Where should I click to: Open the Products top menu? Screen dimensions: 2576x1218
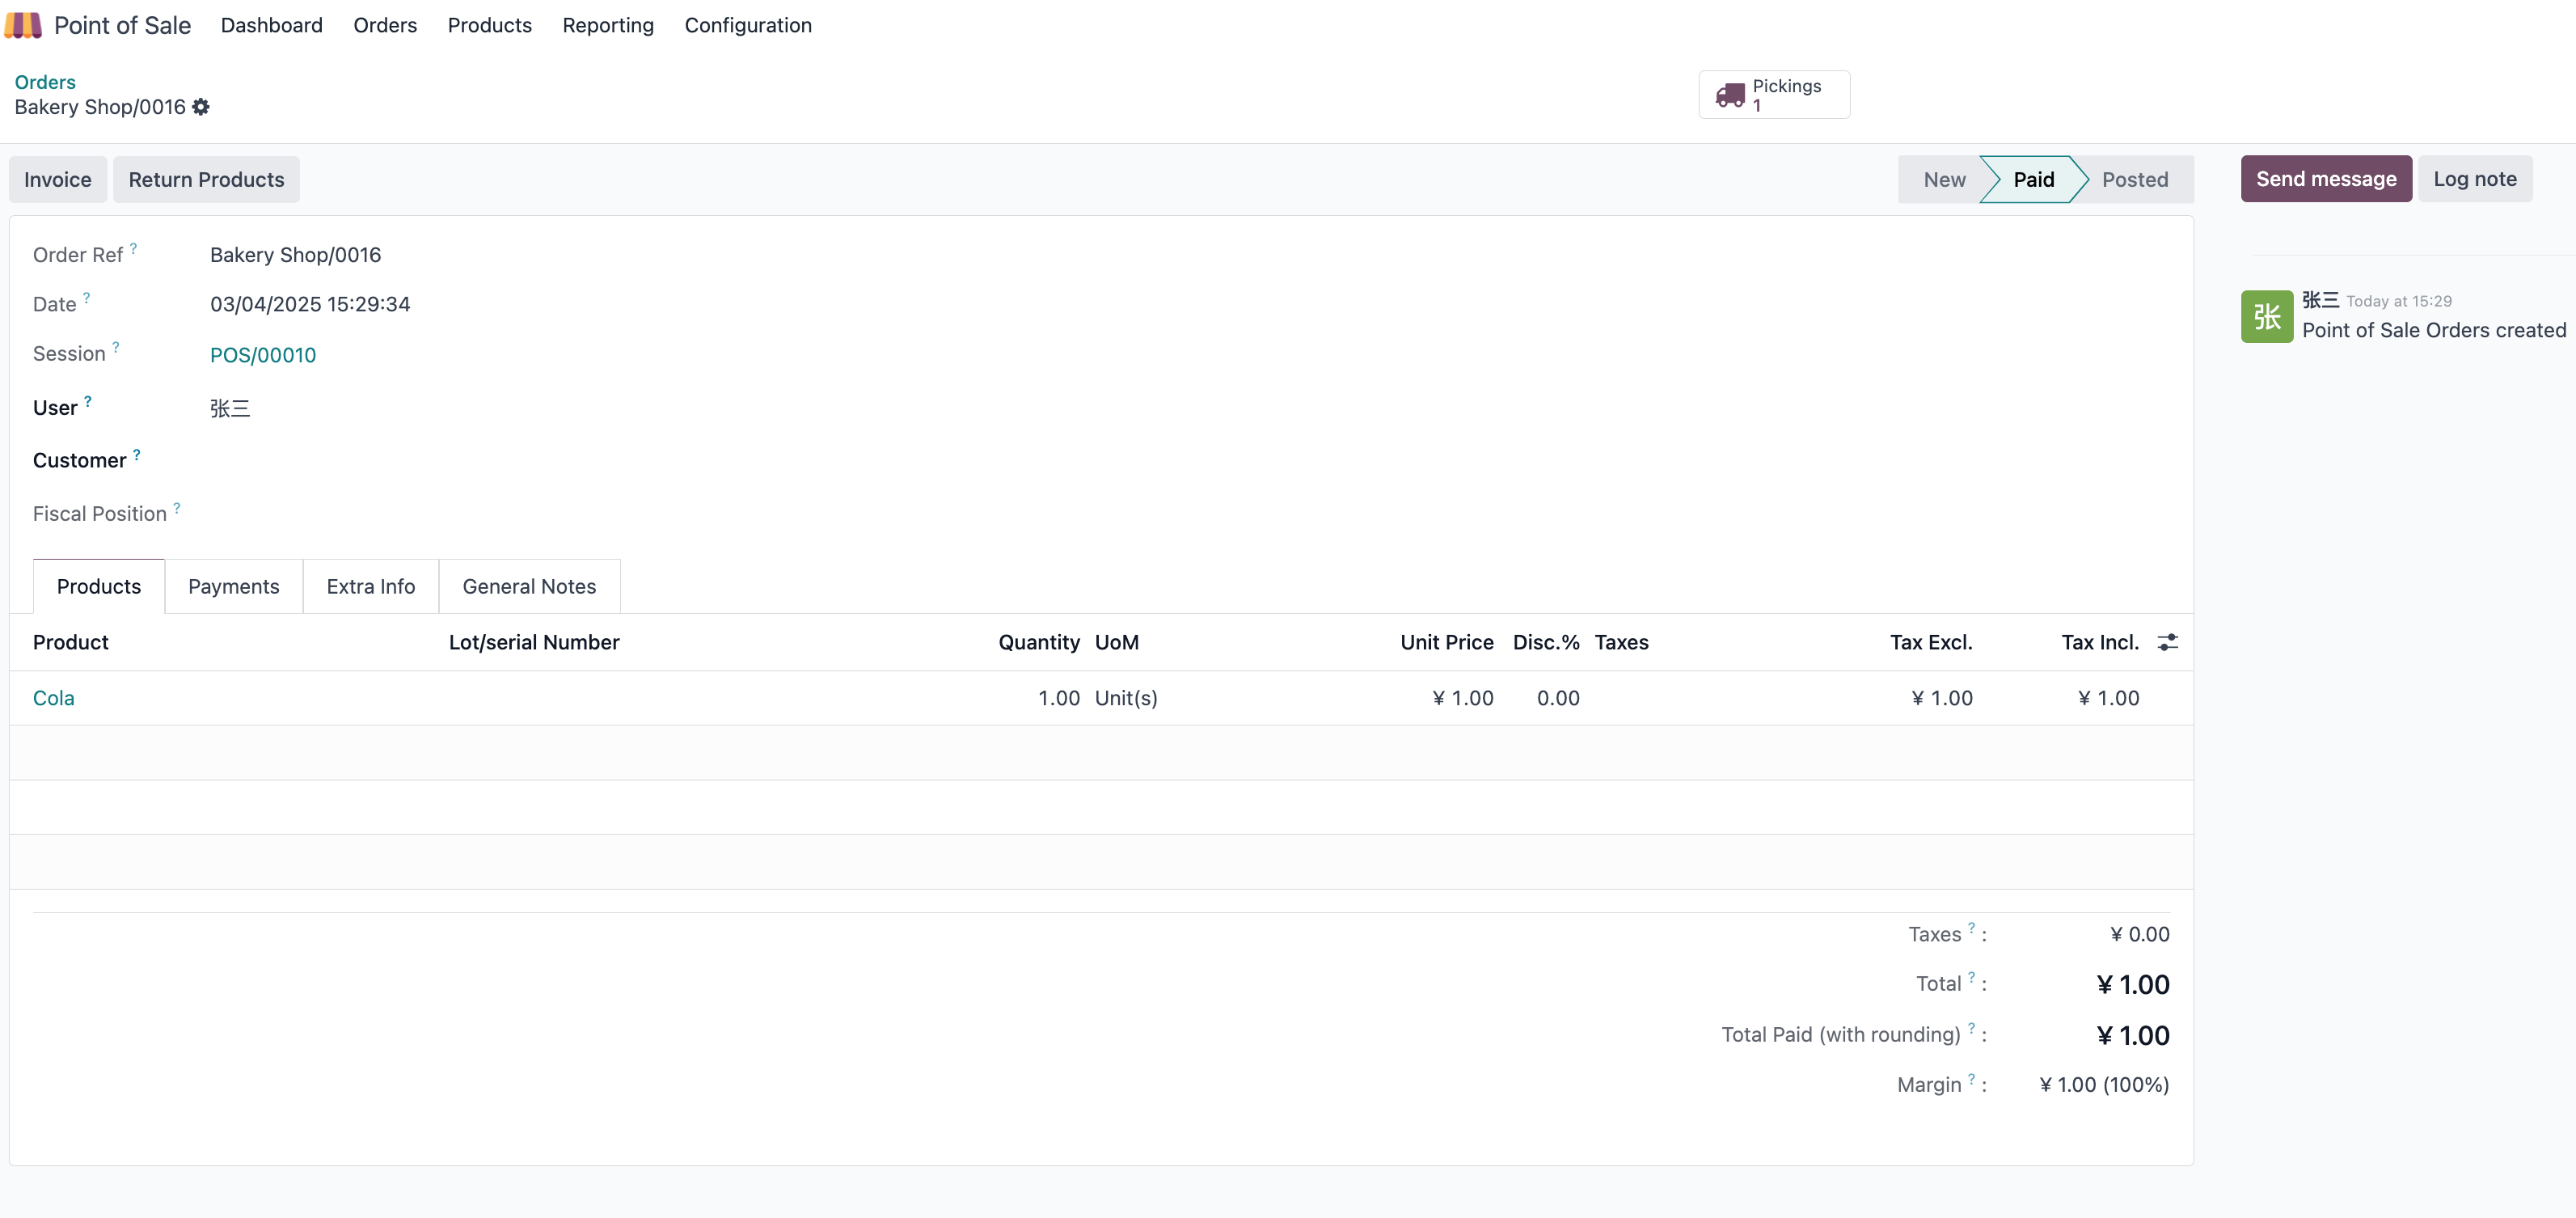coord(489,25)
